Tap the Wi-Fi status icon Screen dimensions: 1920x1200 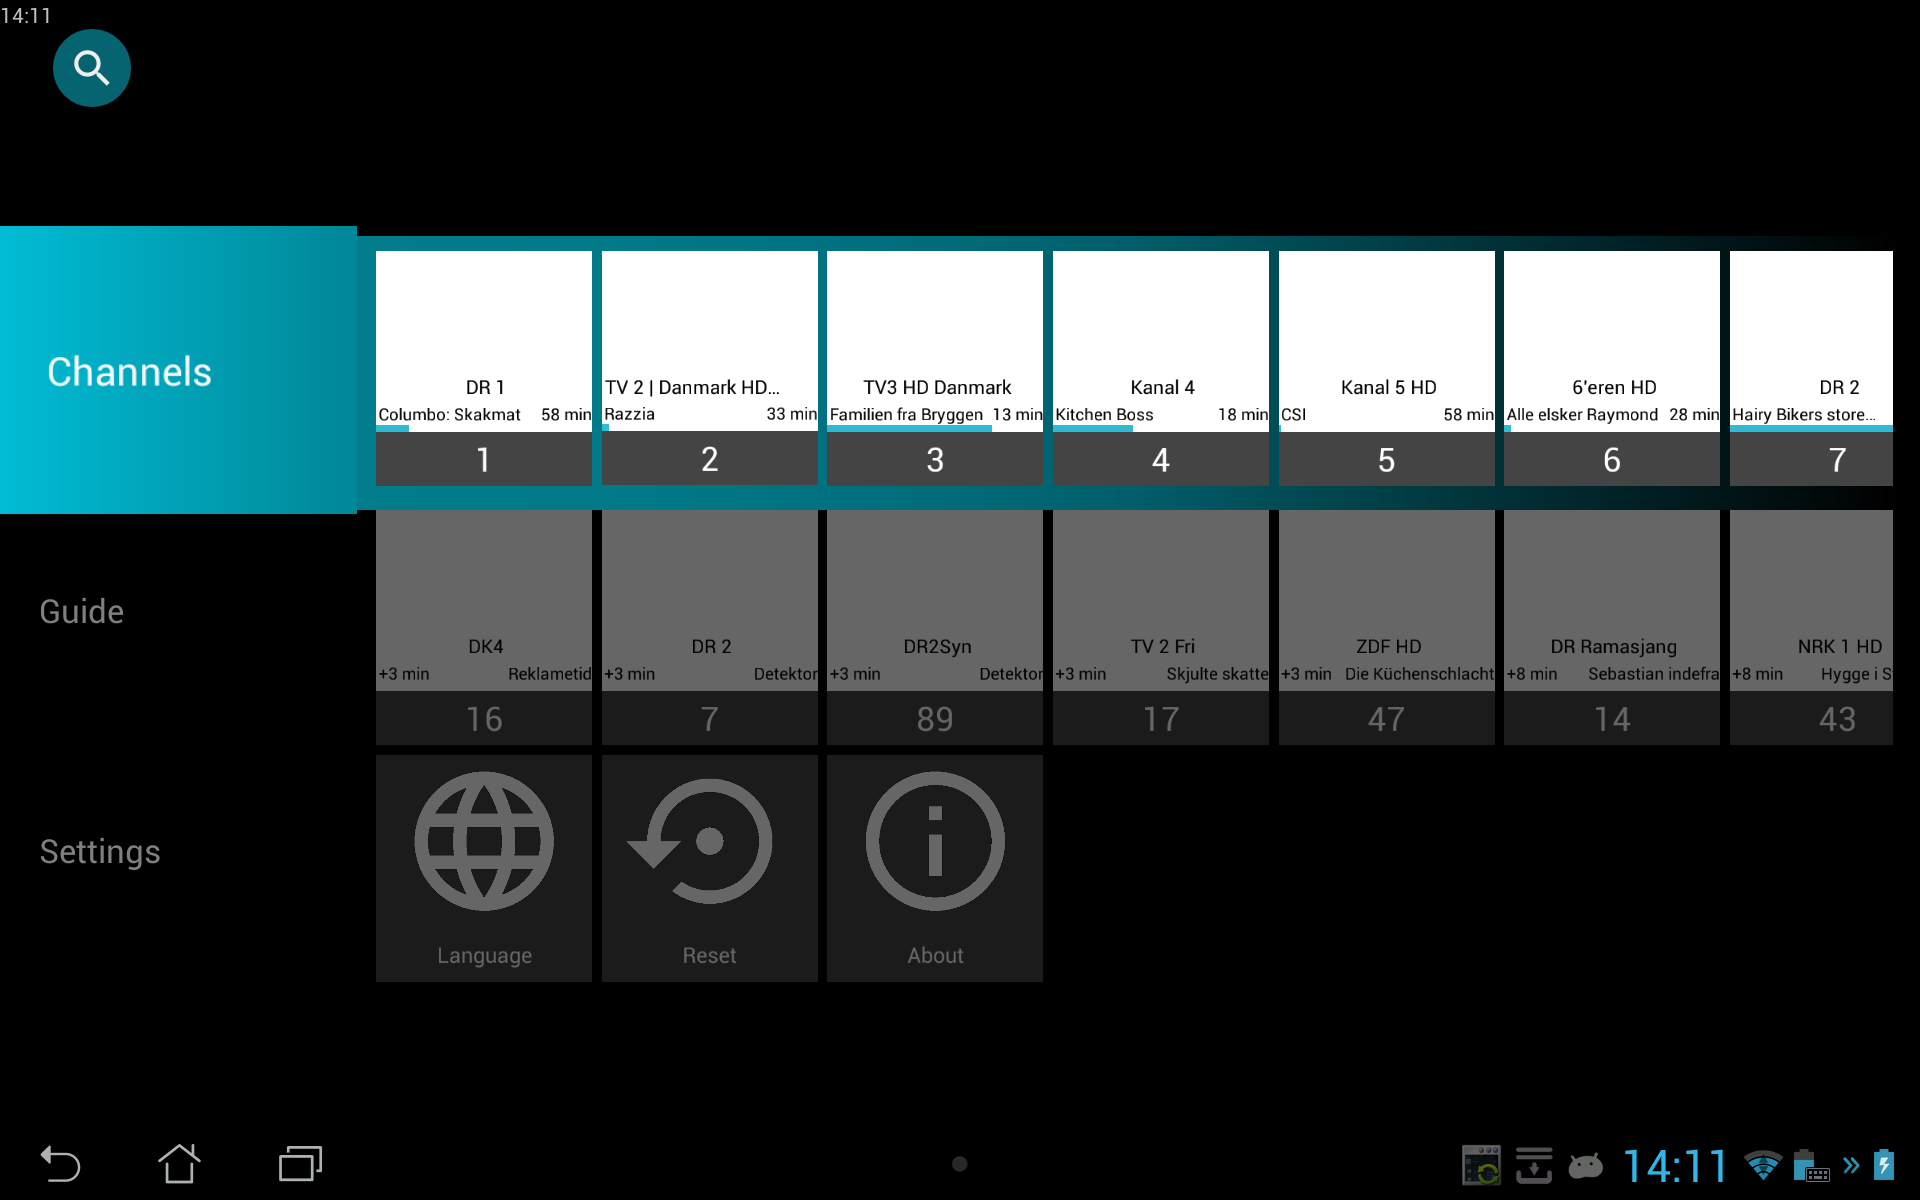[x=1762, y=1165]
